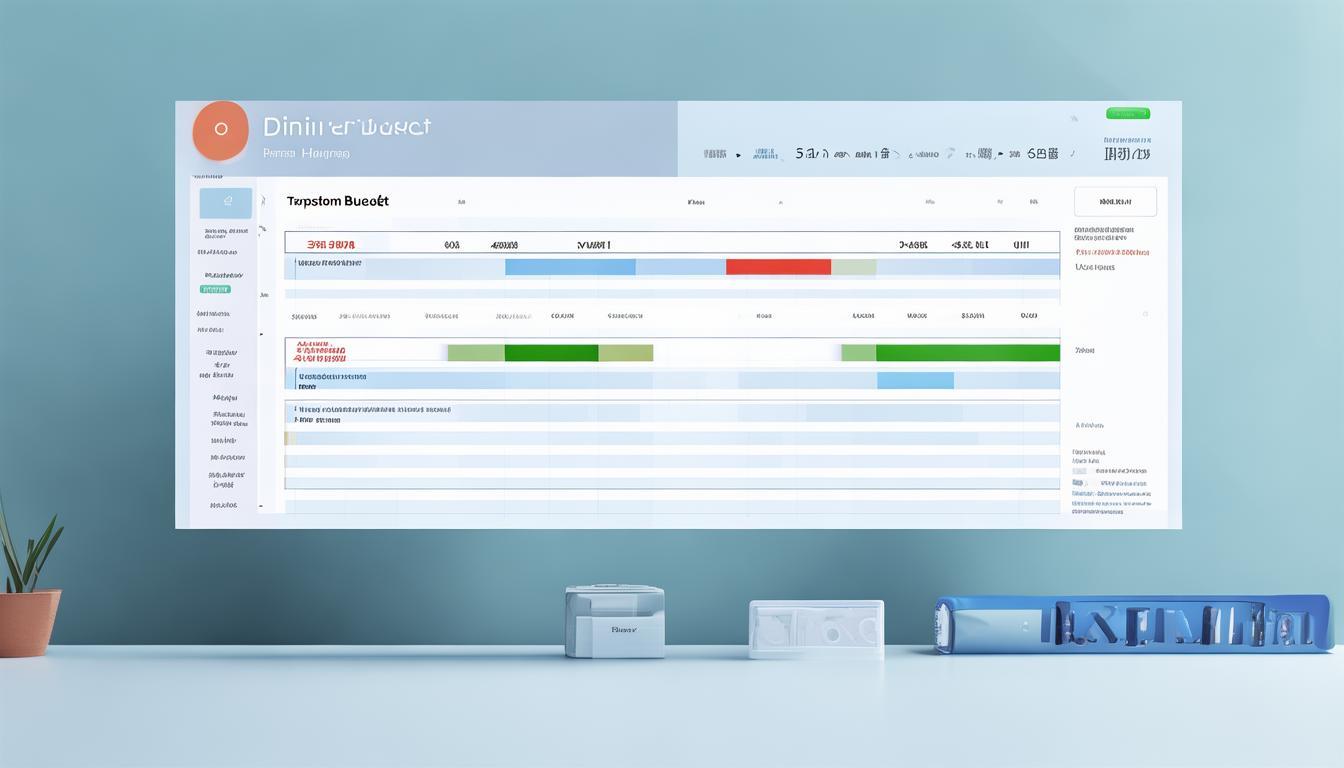The width and height of the screenshot is (1344, 768).
Task: Select the blue bar segment in first row
Action: tap(570, 267)
